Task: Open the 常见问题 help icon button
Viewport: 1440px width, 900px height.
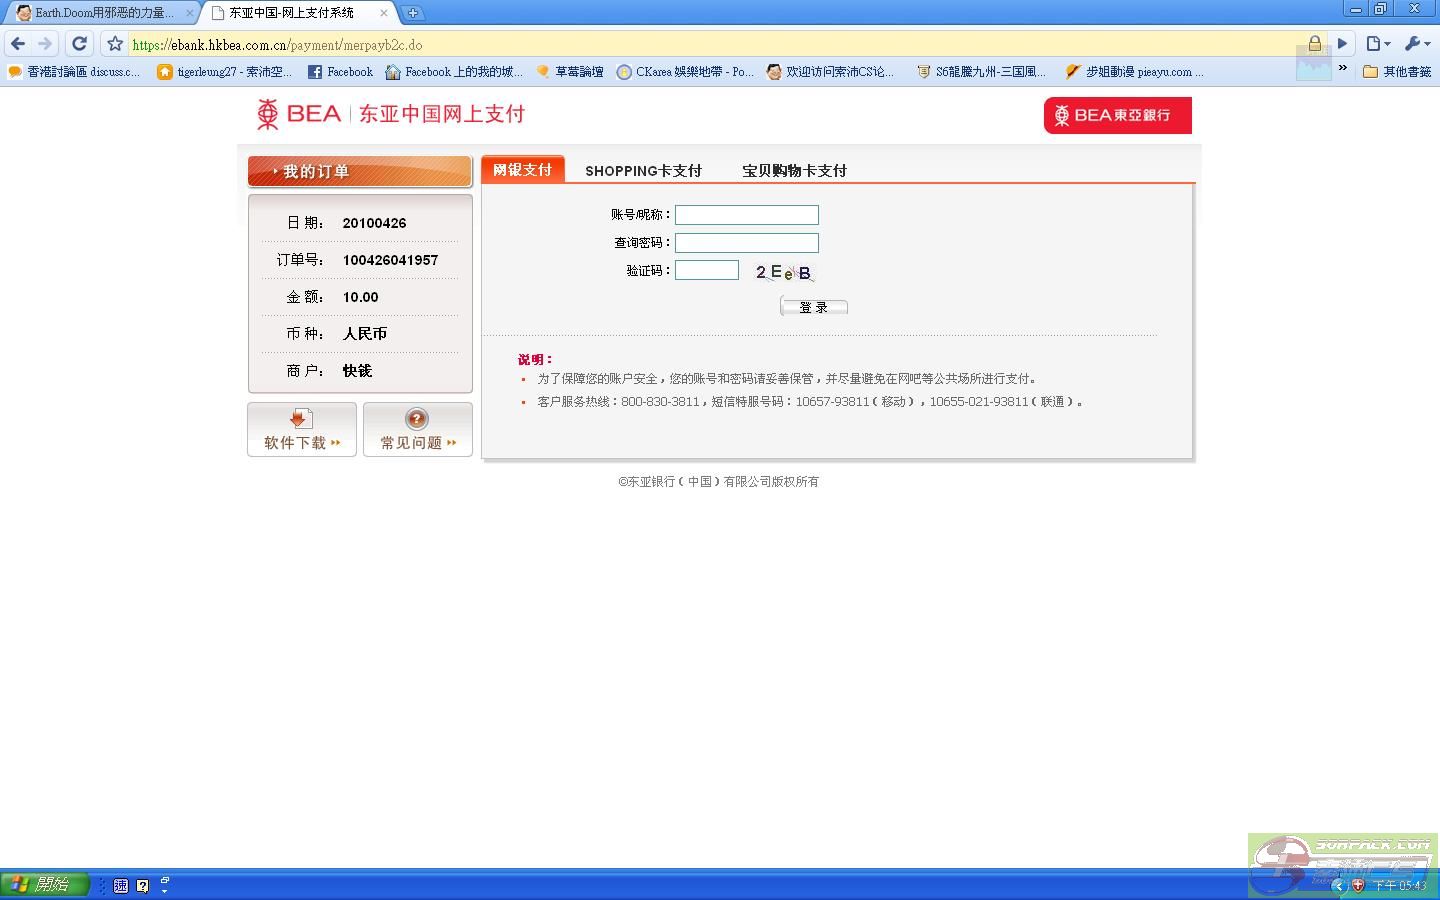Action: (x=417, y=430)
